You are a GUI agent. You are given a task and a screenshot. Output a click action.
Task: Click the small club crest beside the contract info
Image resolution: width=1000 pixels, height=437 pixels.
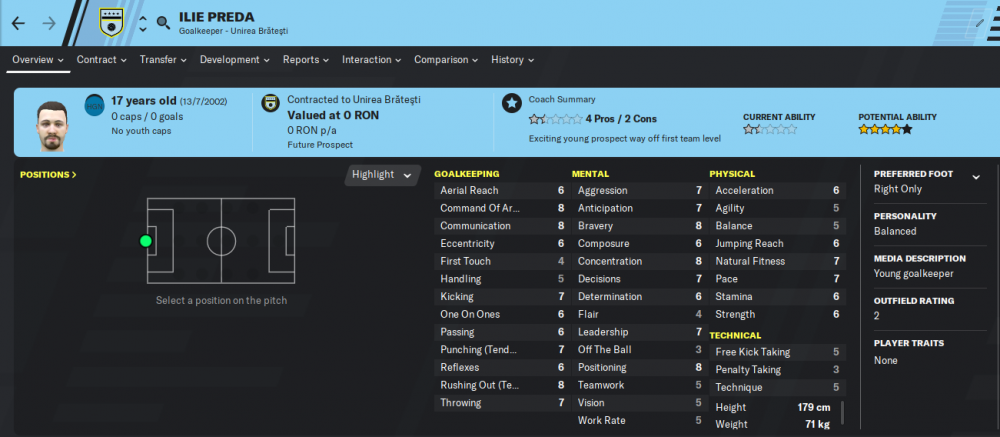tap(271, 103)
